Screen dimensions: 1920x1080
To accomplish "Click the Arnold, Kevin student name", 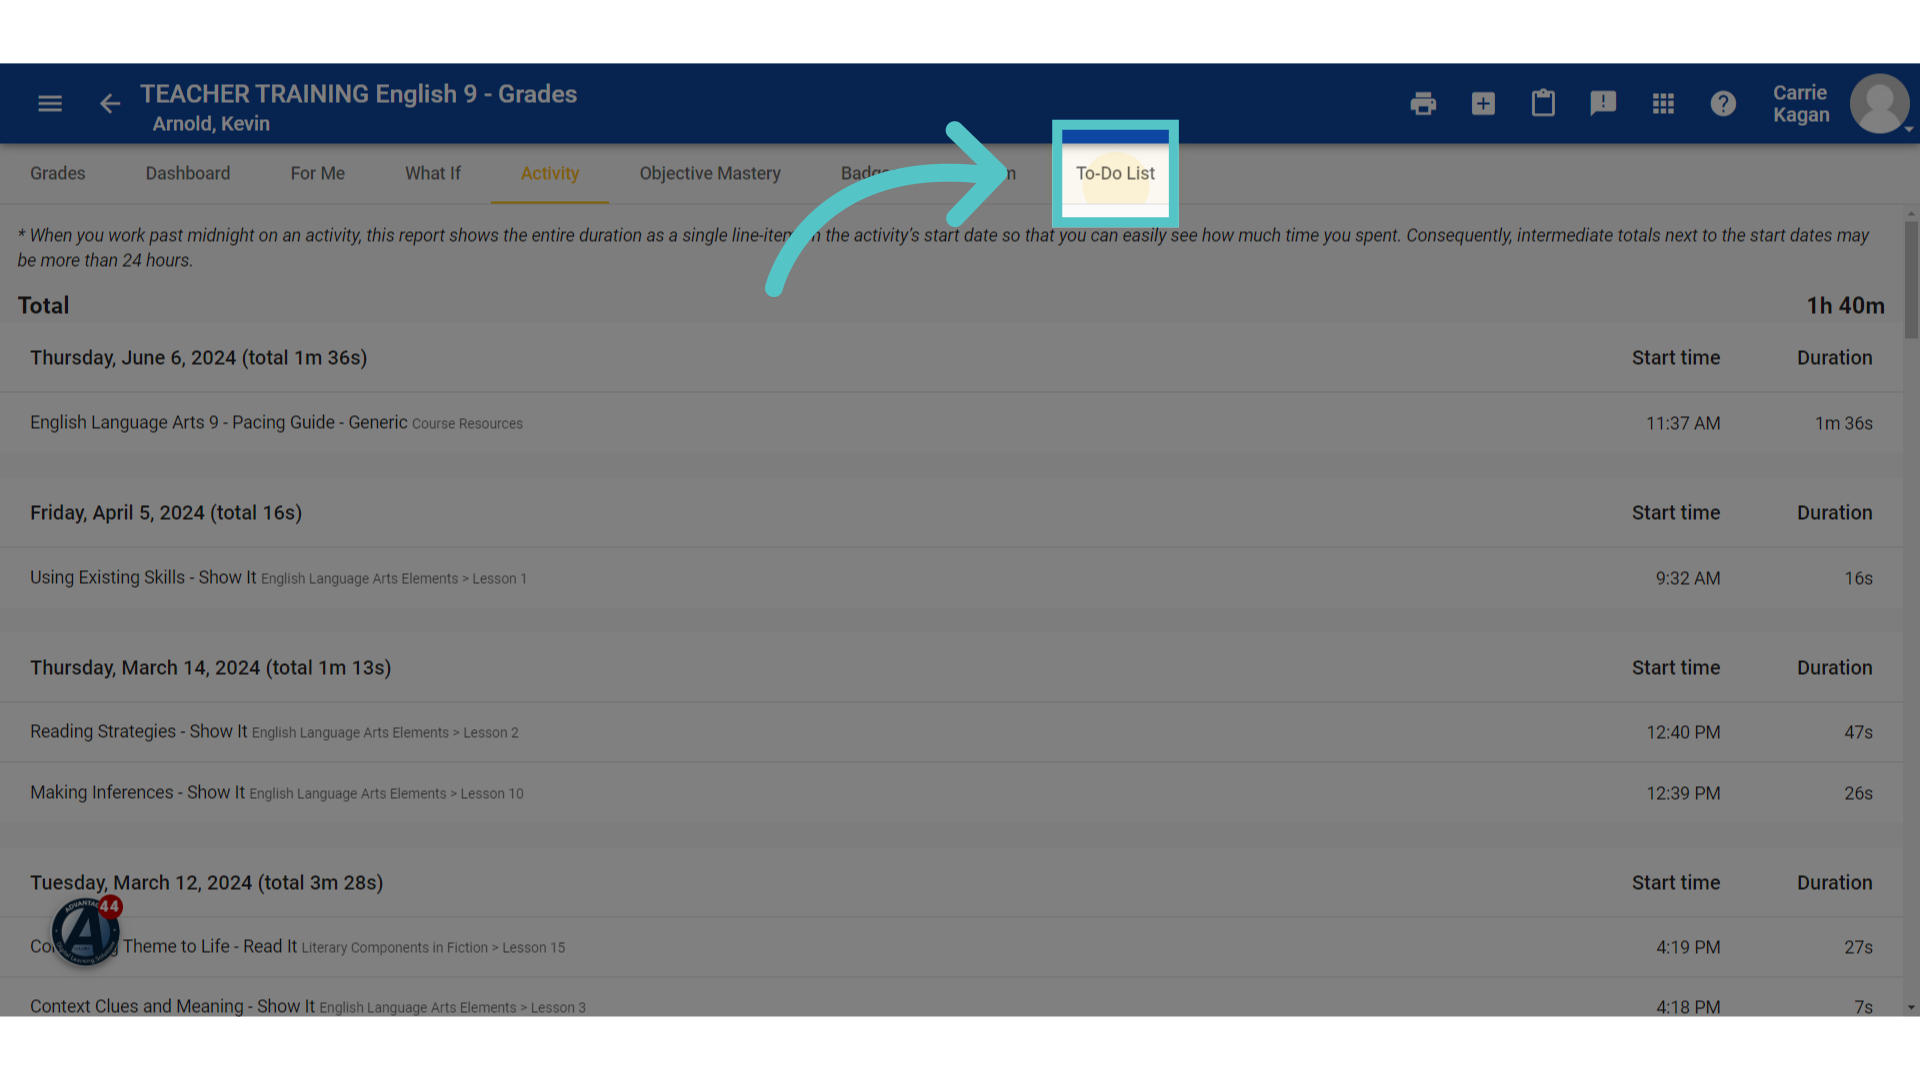I will click(x=211, y=124).
